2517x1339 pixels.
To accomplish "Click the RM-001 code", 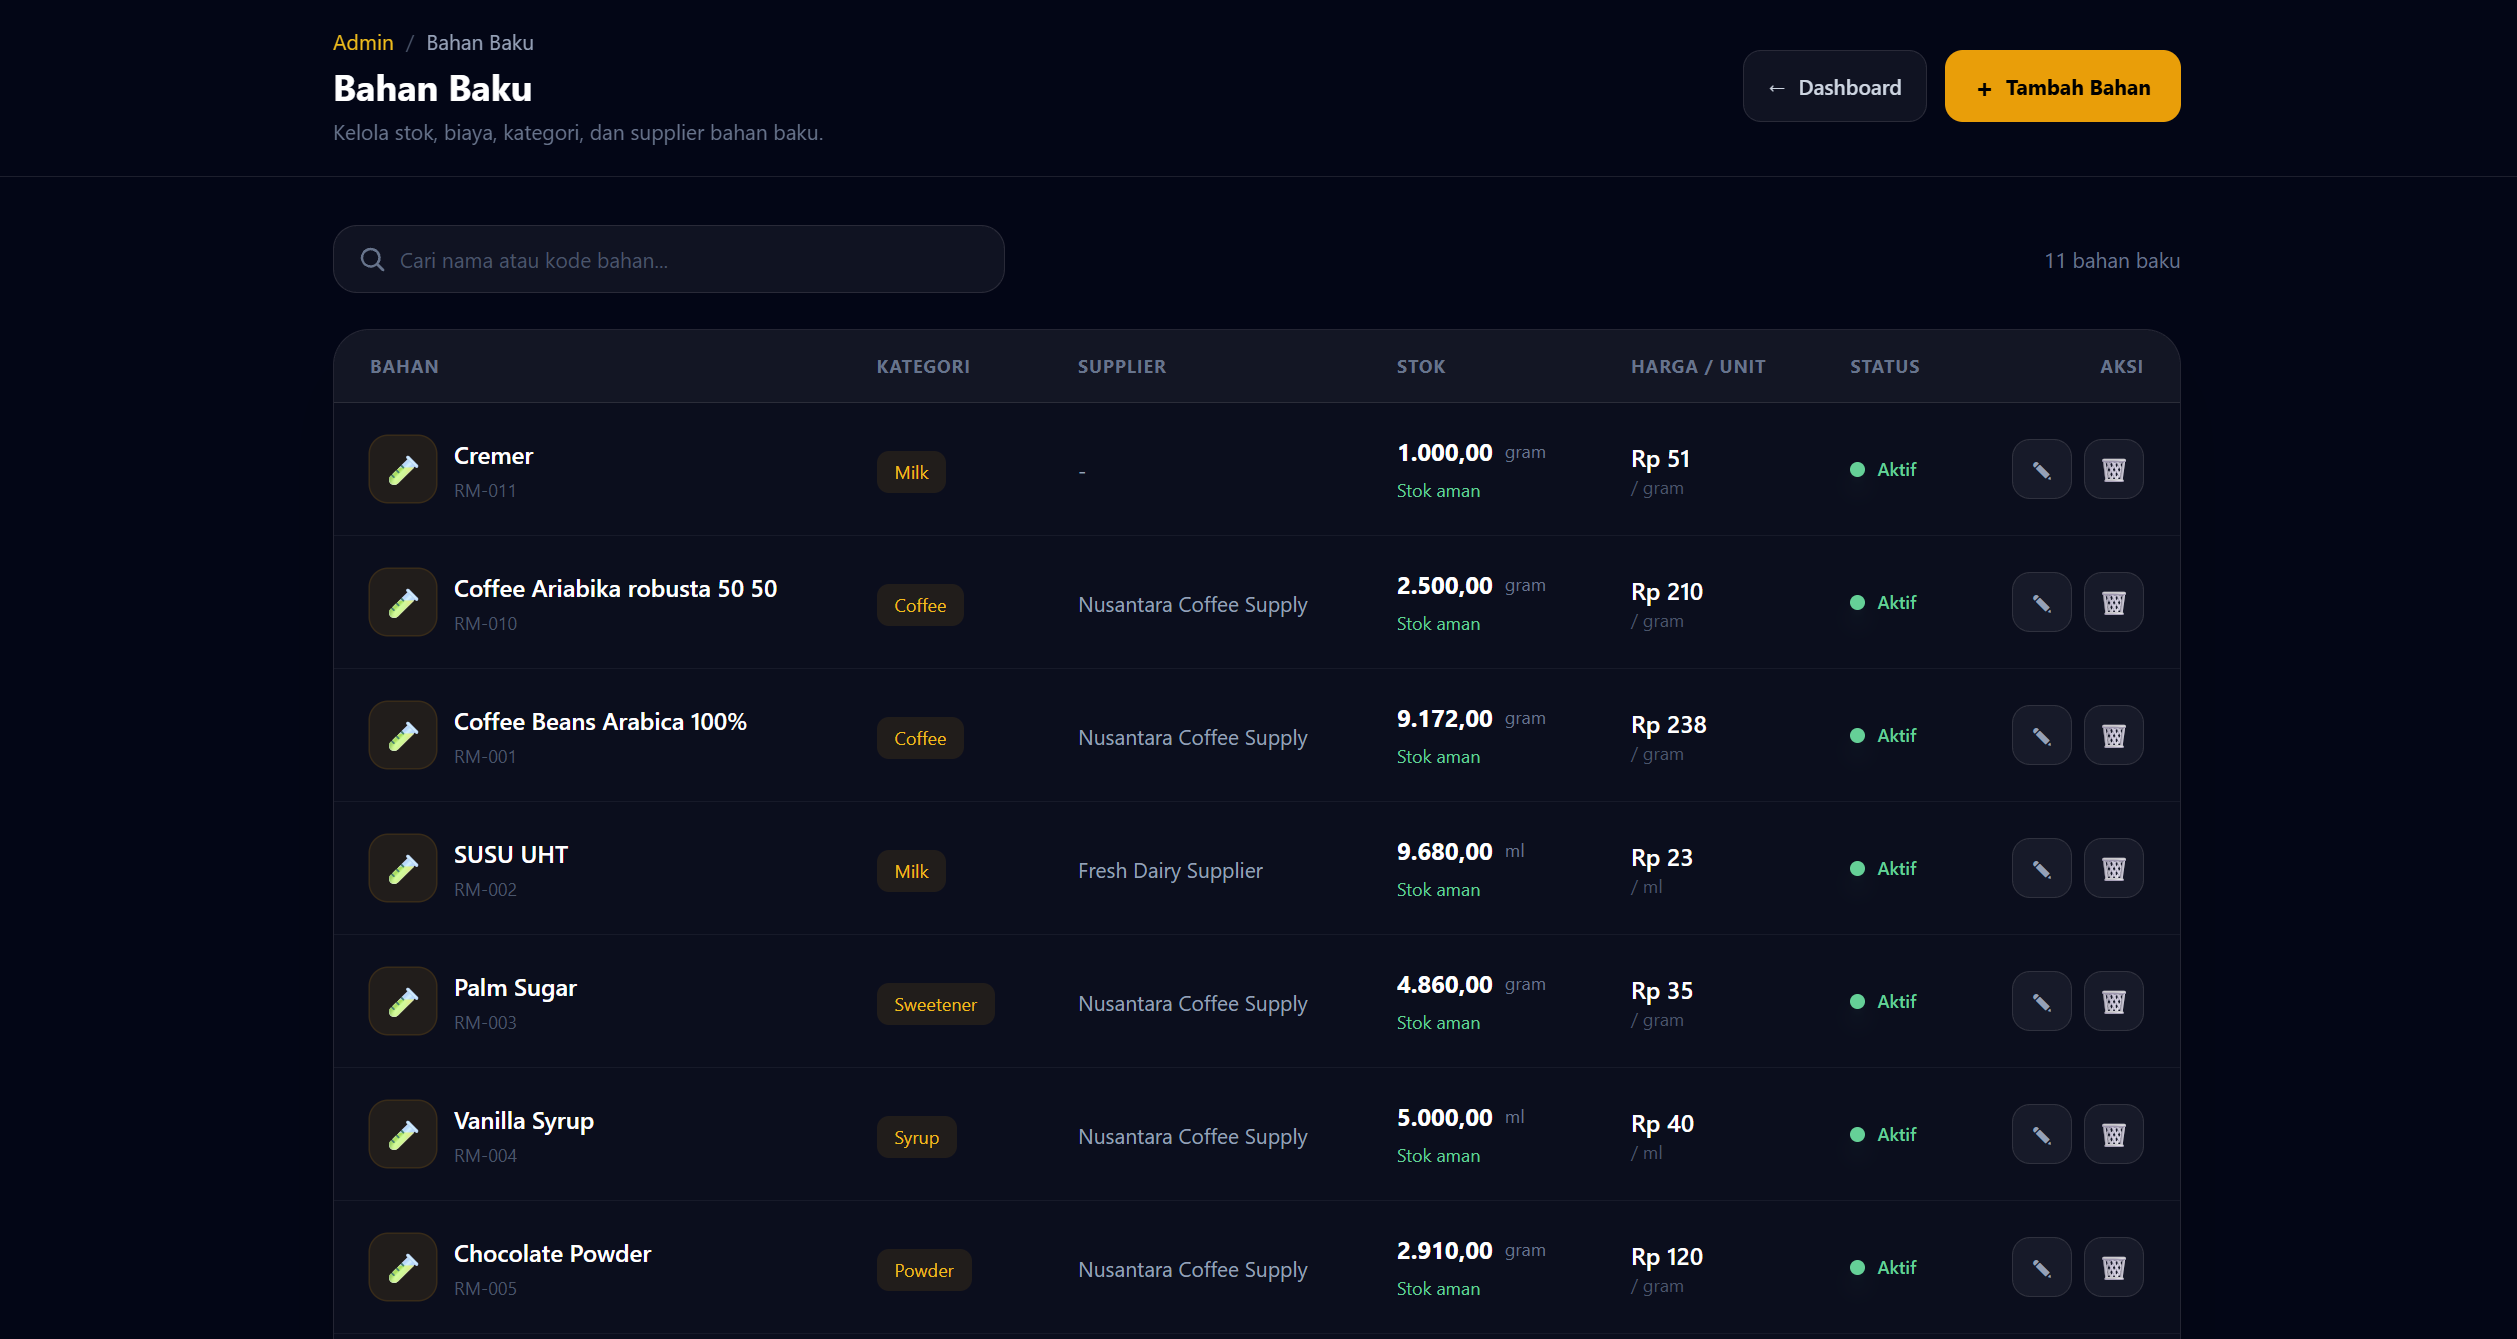I will [x=485, y=757].
